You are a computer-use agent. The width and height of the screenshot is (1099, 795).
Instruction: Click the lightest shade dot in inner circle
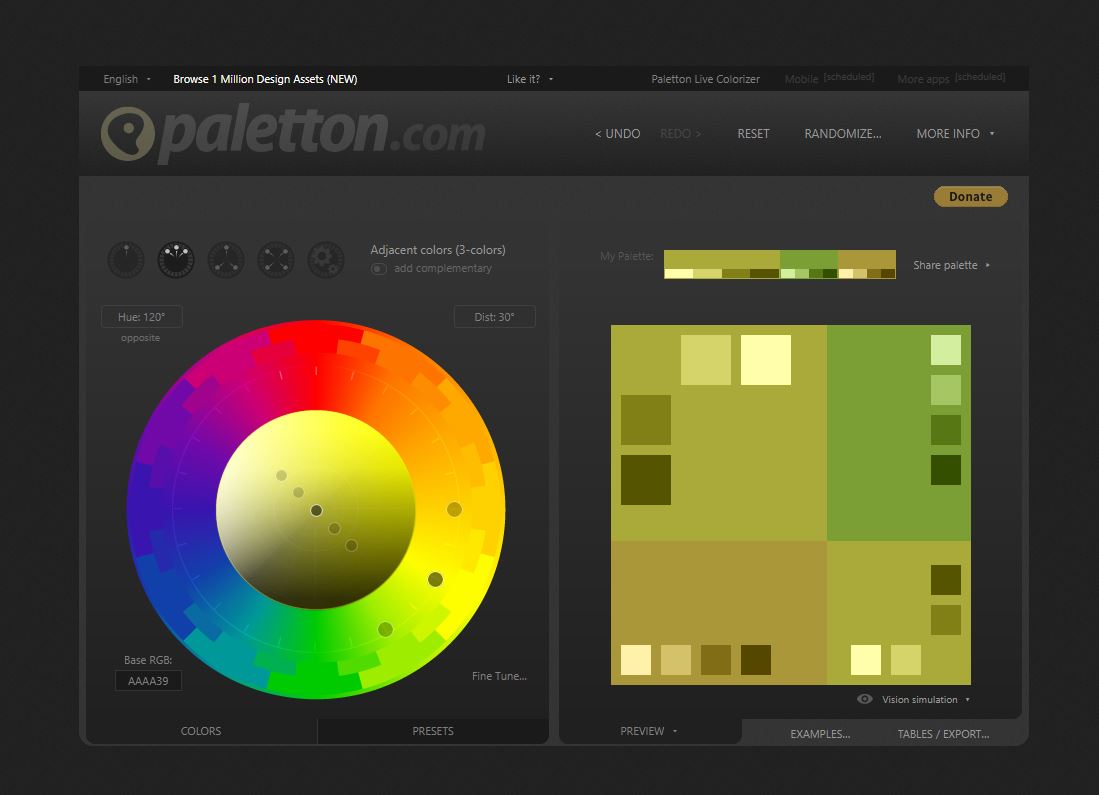(x=281, y=475)
